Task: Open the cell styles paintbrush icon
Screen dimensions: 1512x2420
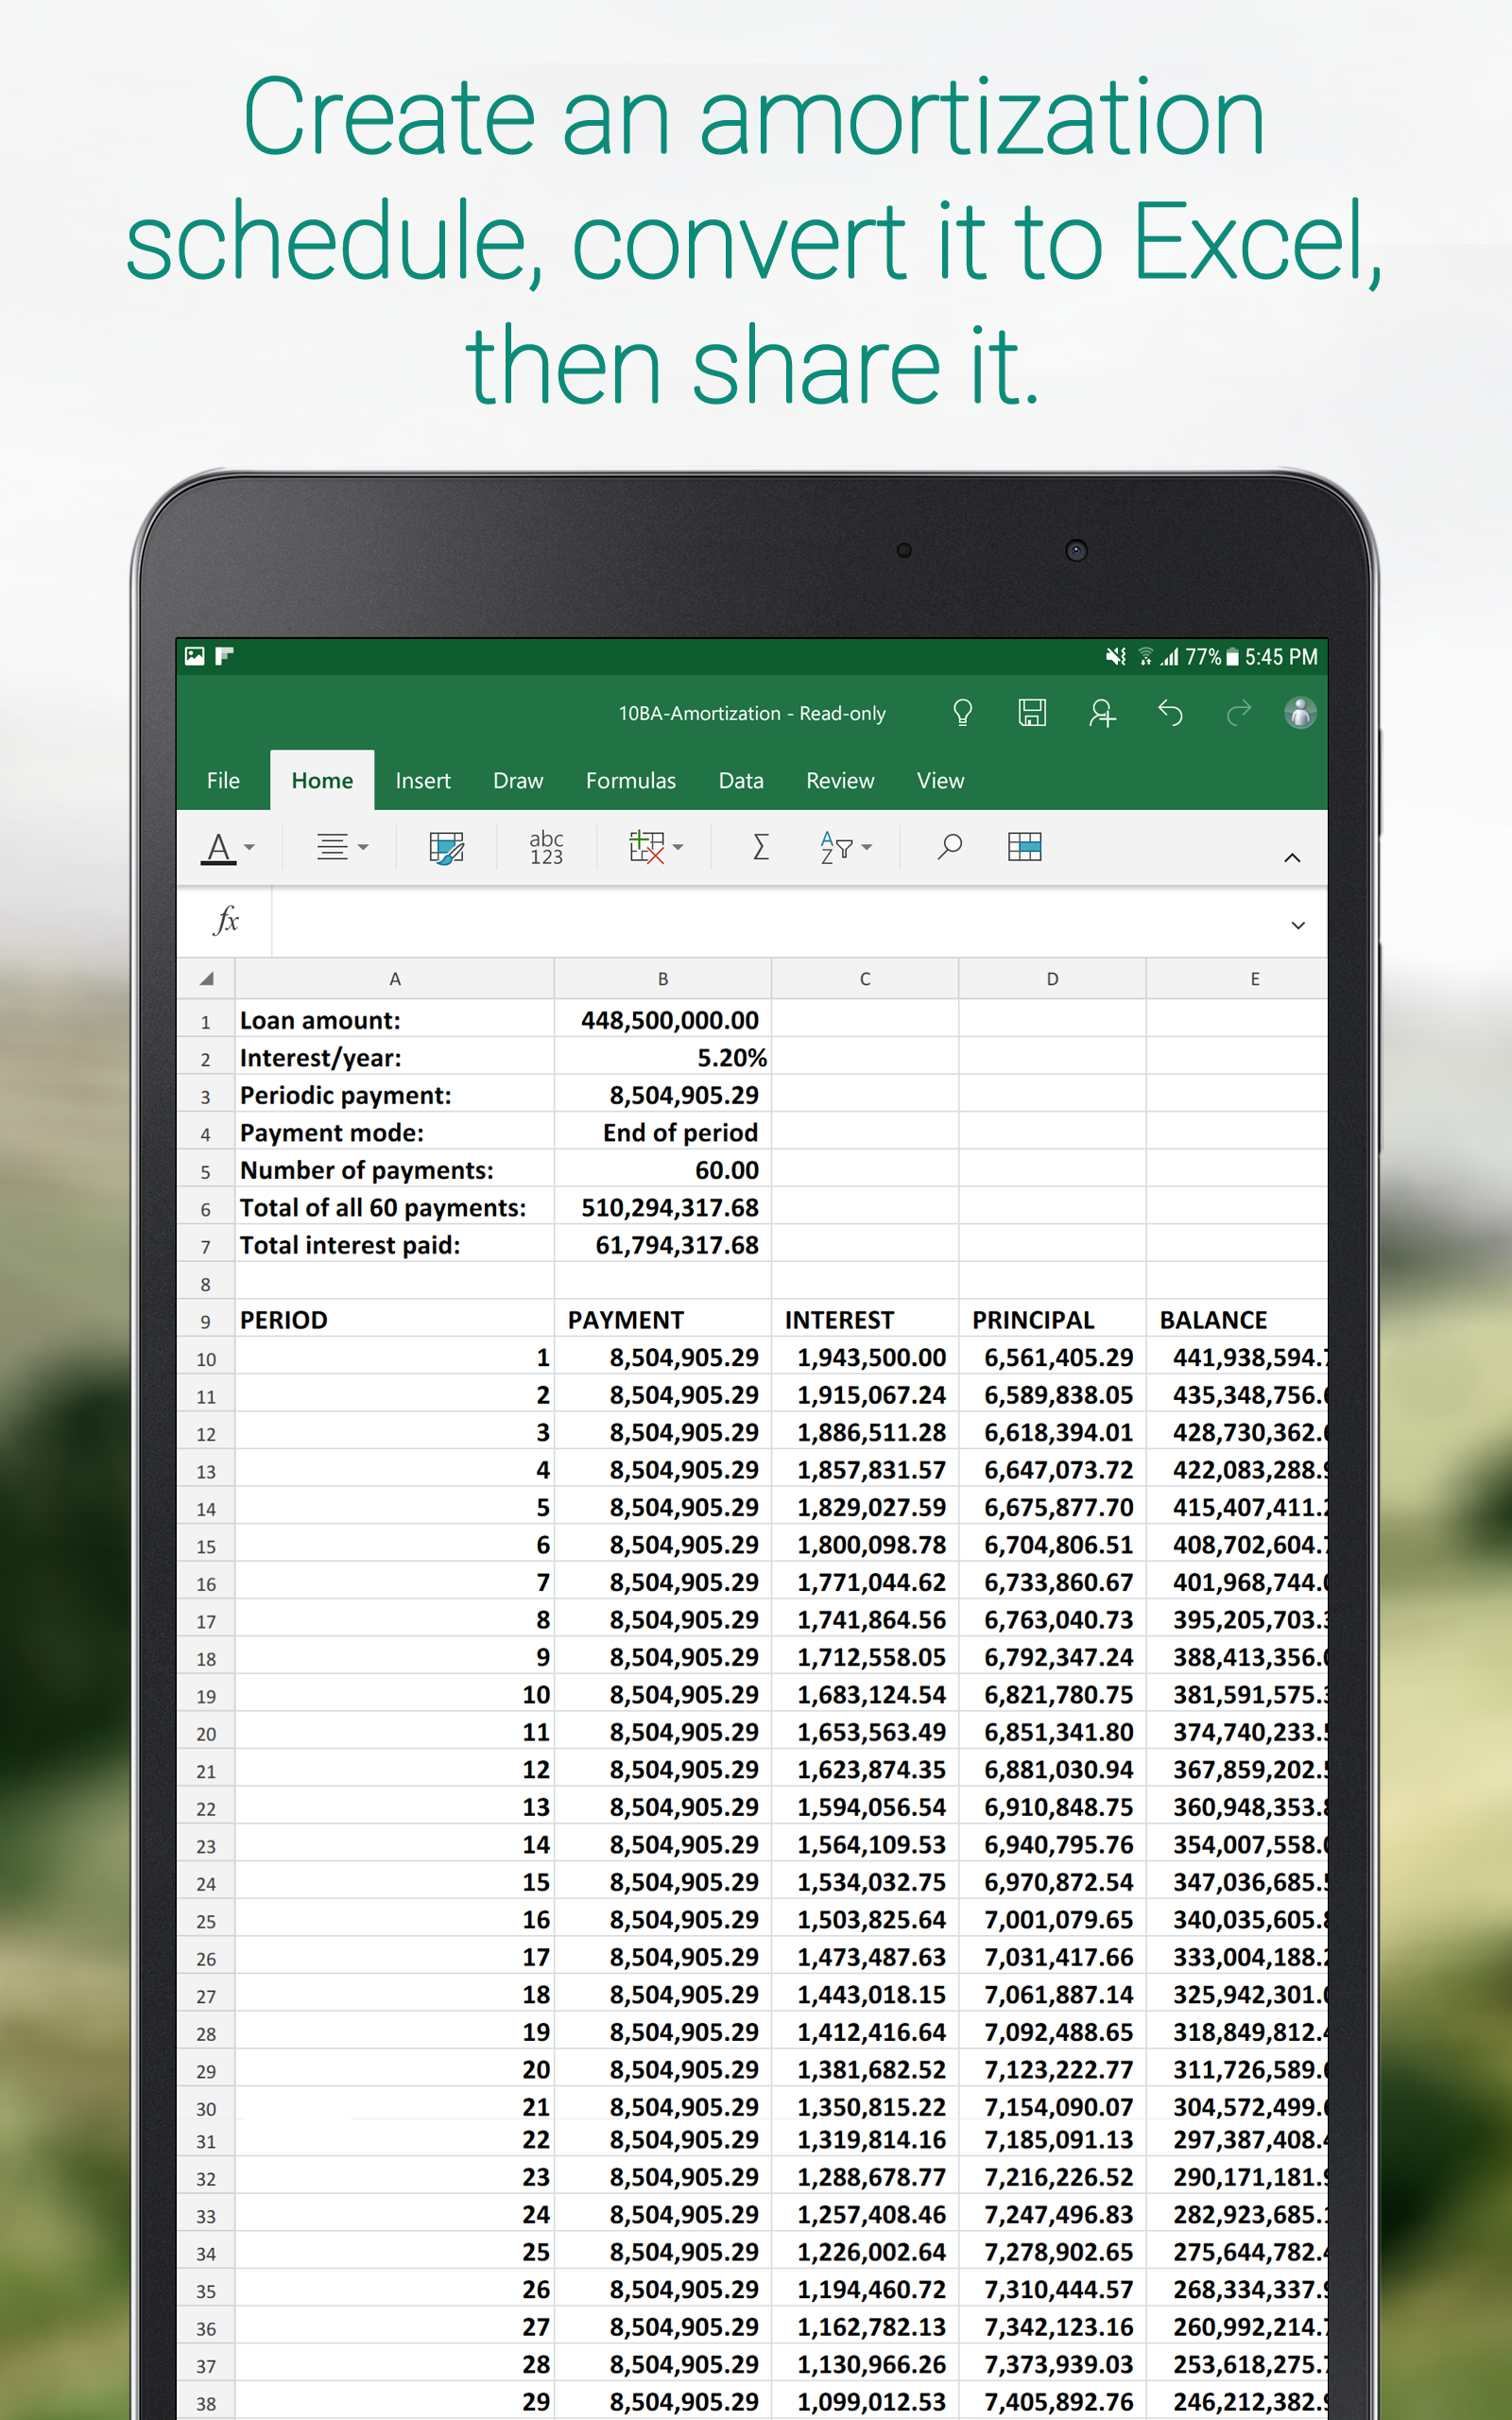Action: (x=446, y=848)
